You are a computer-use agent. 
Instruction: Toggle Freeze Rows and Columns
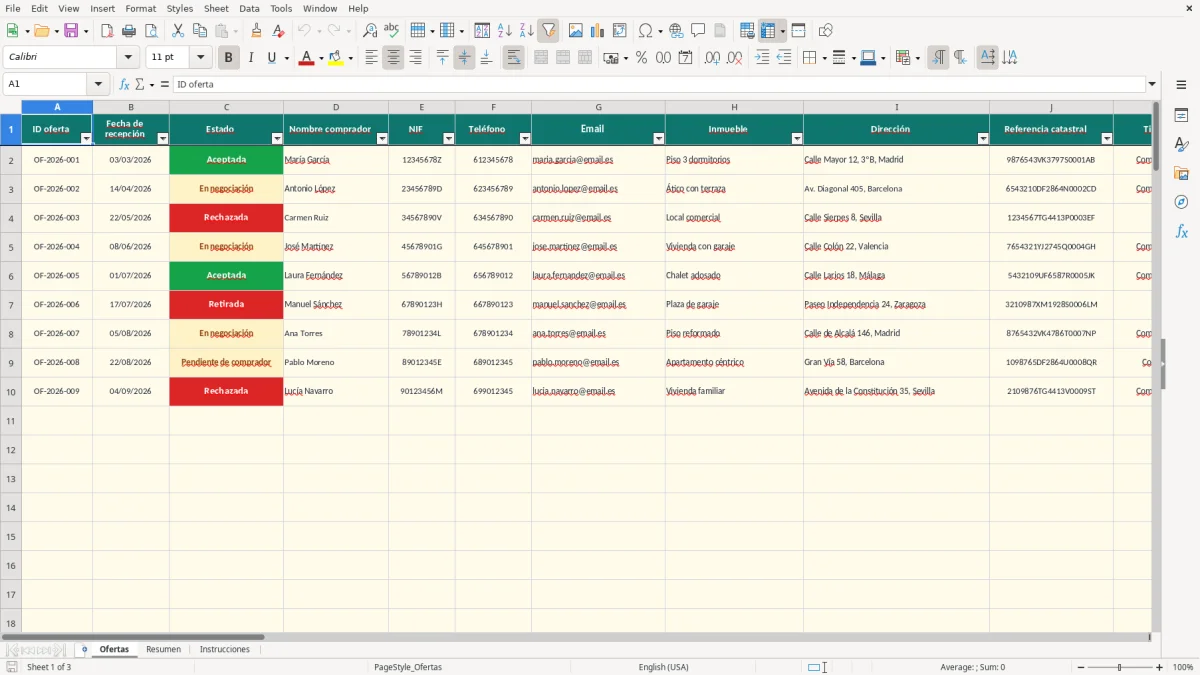tap(768, 31)
